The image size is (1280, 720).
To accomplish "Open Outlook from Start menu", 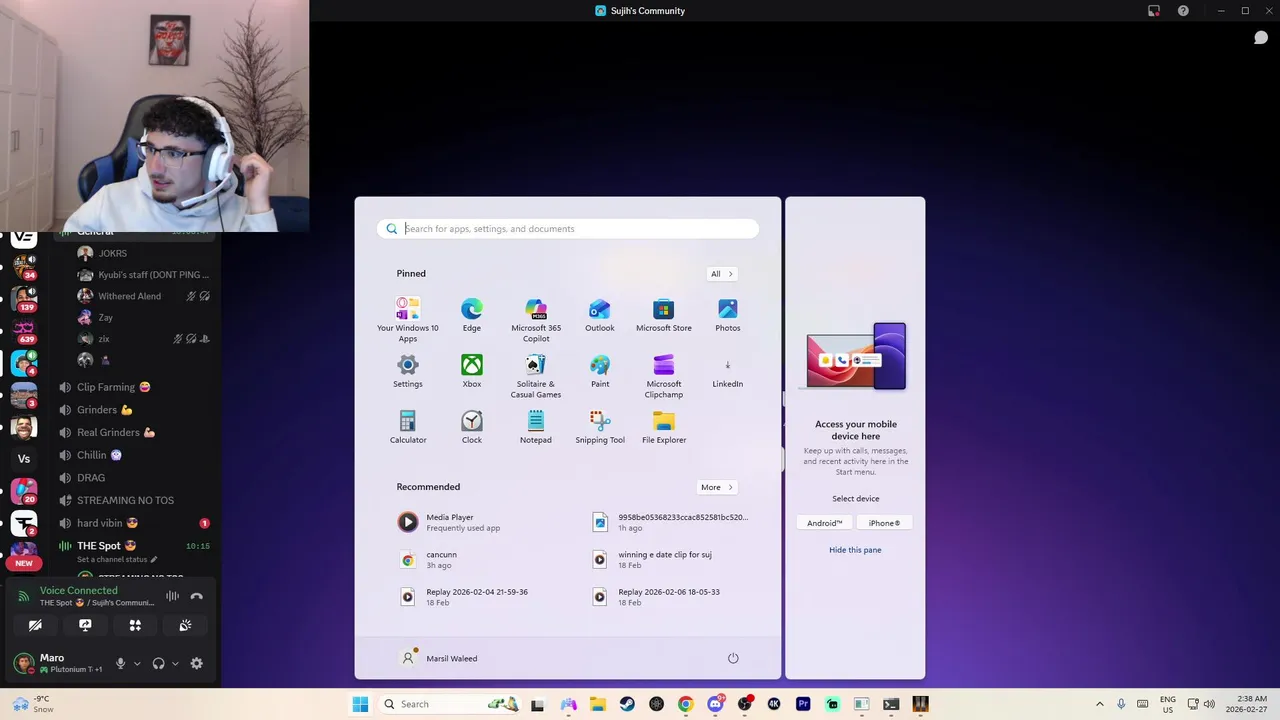I will (x=600, y=315).
